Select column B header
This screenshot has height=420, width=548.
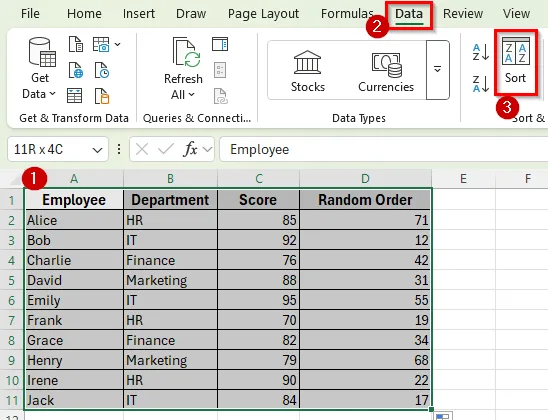[x=170, y=179]
